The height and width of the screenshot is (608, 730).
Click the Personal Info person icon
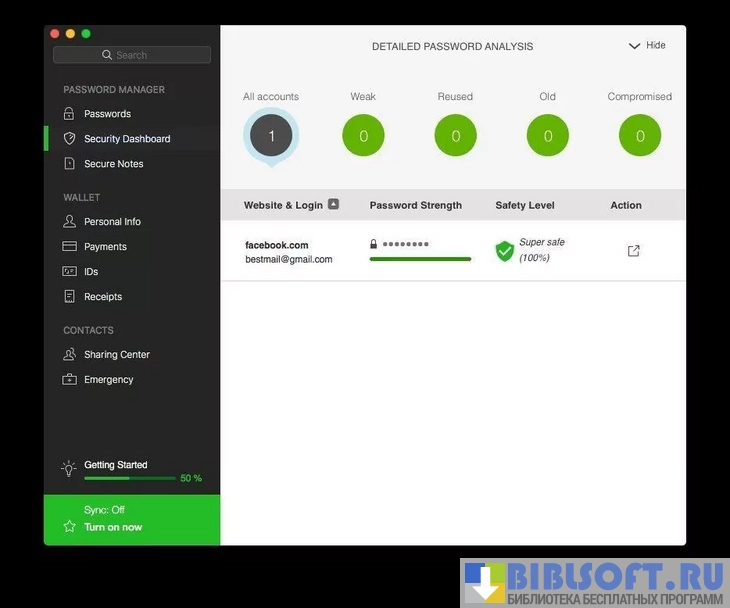tap(69, 221)
